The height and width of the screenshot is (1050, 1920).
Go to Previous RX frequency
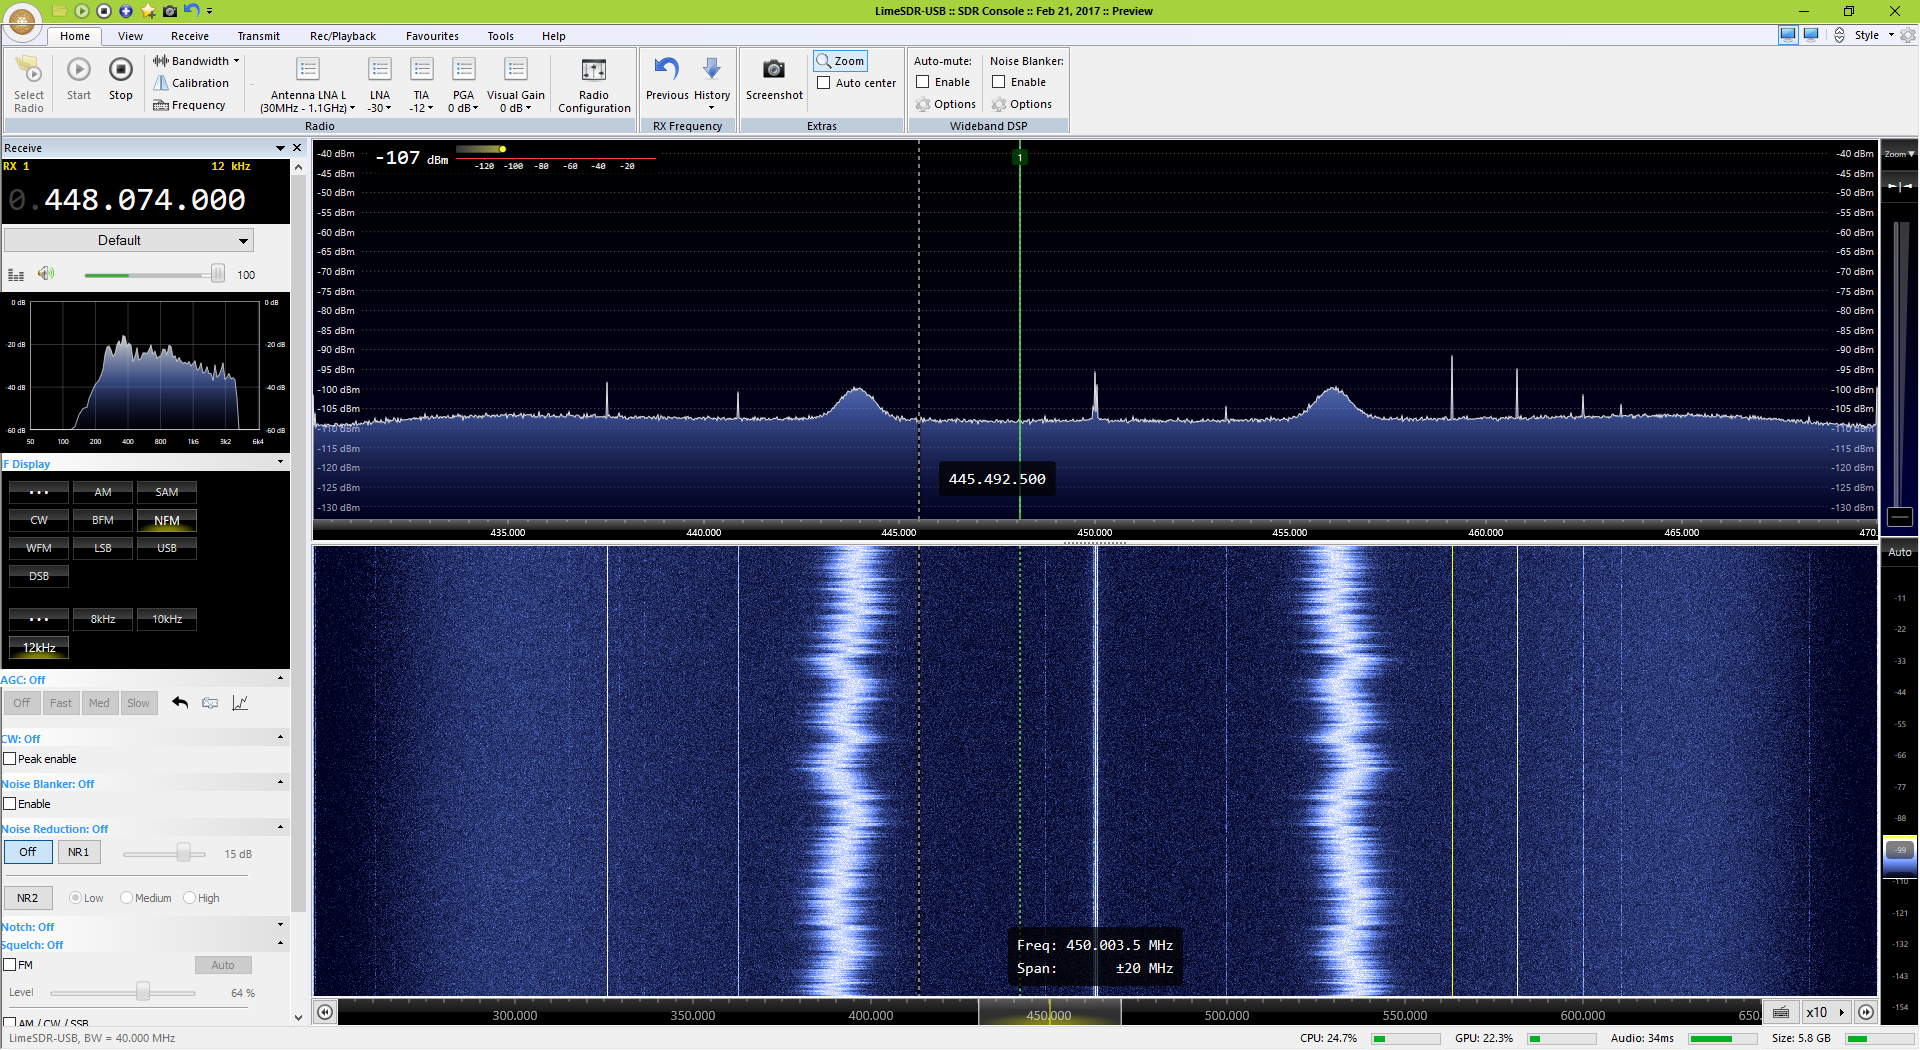point(666,70)
